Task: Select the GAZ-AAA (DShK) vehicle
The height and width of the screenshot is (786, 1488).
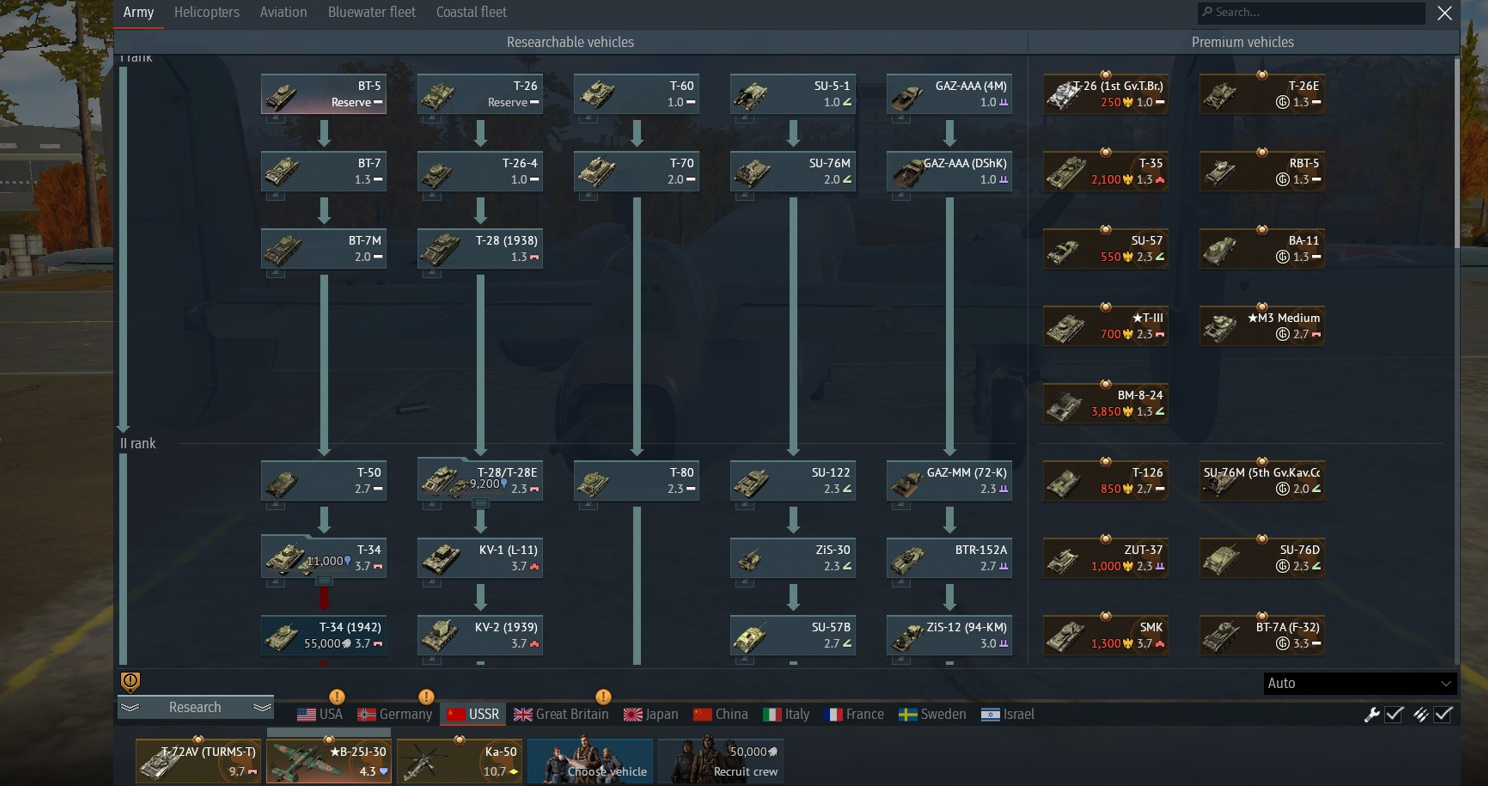Action: tap(949, 171)
